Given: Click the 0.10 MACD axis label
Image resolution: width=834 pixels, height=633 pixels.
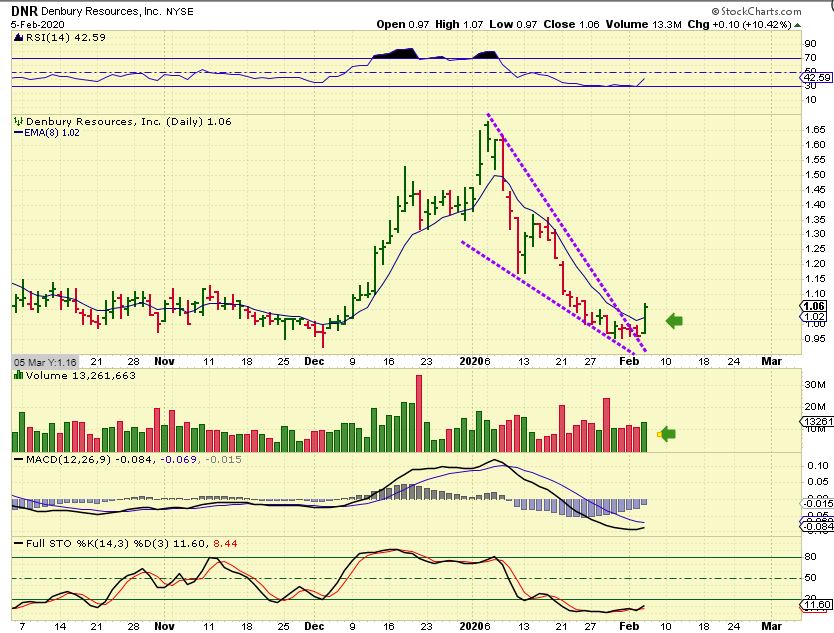Looking at the screenshot, I should (x=818, y=465).
